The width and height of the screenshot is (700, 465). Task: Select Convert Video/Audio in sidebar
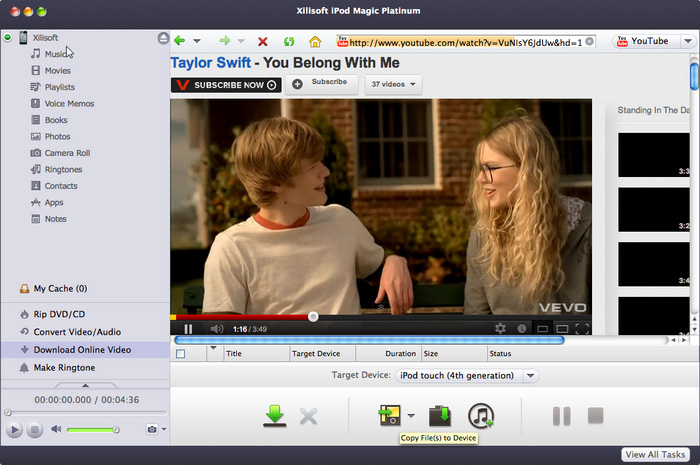77,332
